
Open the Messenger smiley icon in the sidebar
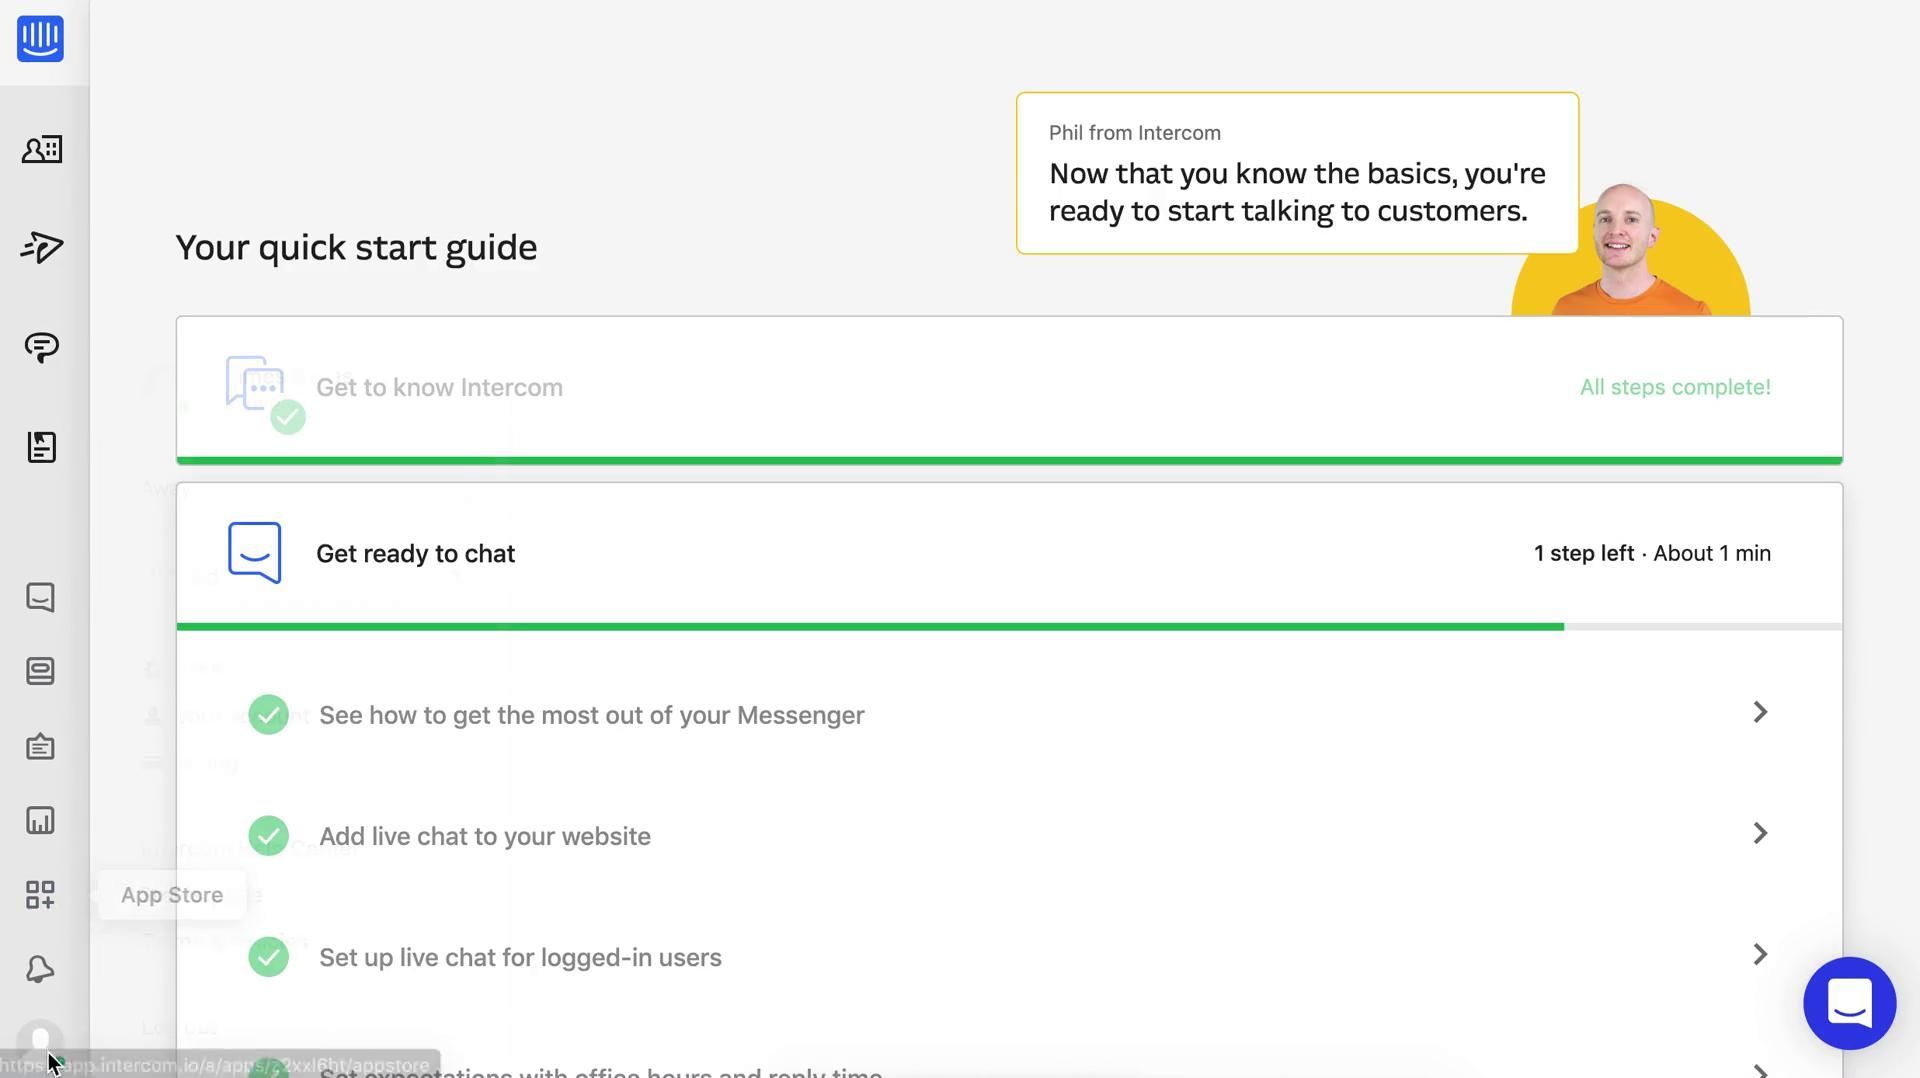click(x=40, y=597)
